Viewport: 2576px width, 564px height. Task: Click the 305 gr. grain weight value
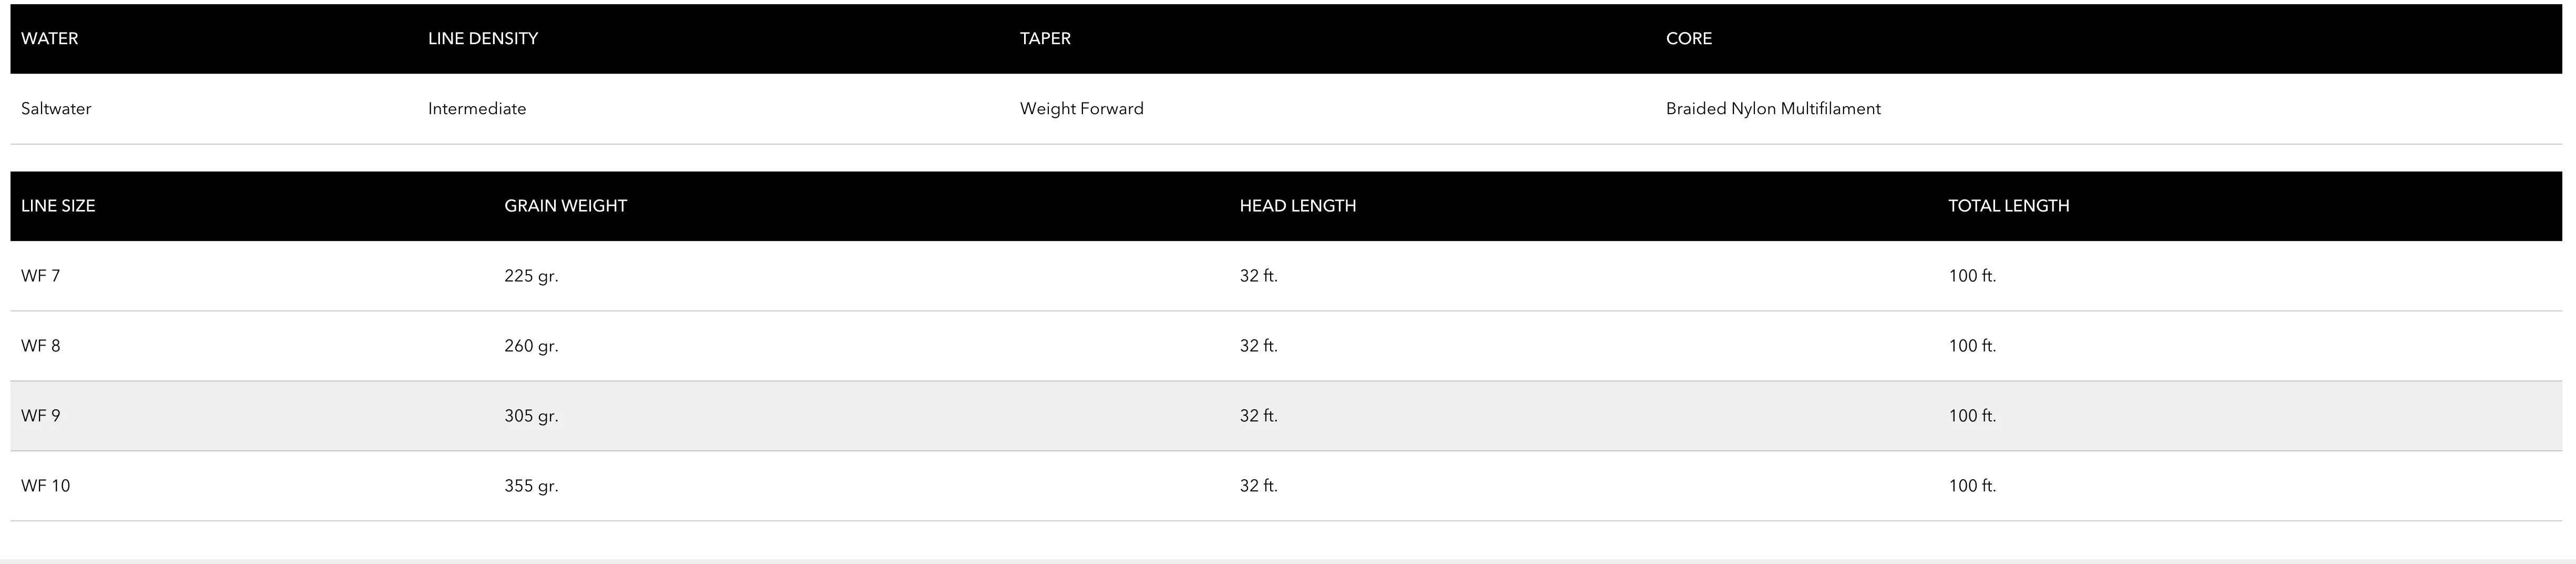click(531, 416)
